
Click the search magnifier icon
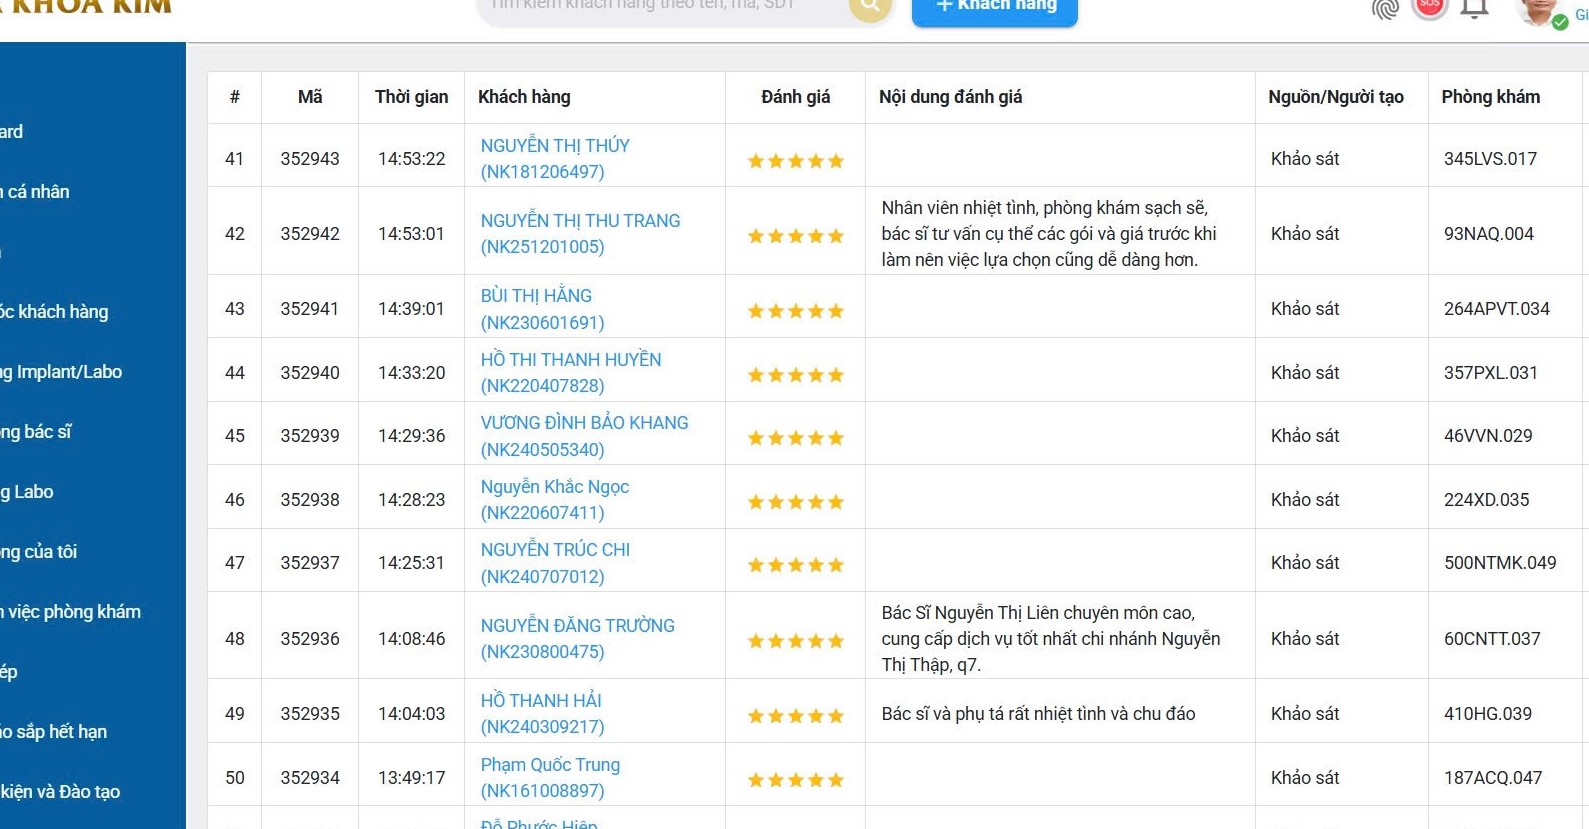coord(869,7)
